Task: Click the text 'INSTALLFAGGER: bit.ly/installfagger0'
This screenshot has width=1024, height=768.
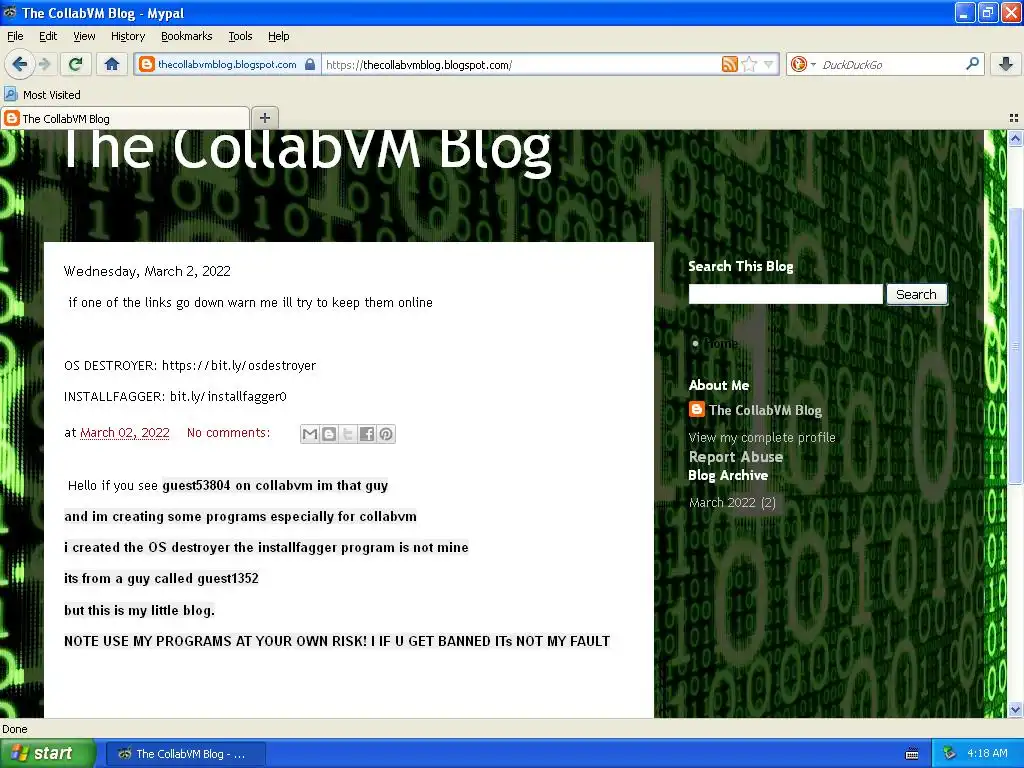Action: (175, 396)
